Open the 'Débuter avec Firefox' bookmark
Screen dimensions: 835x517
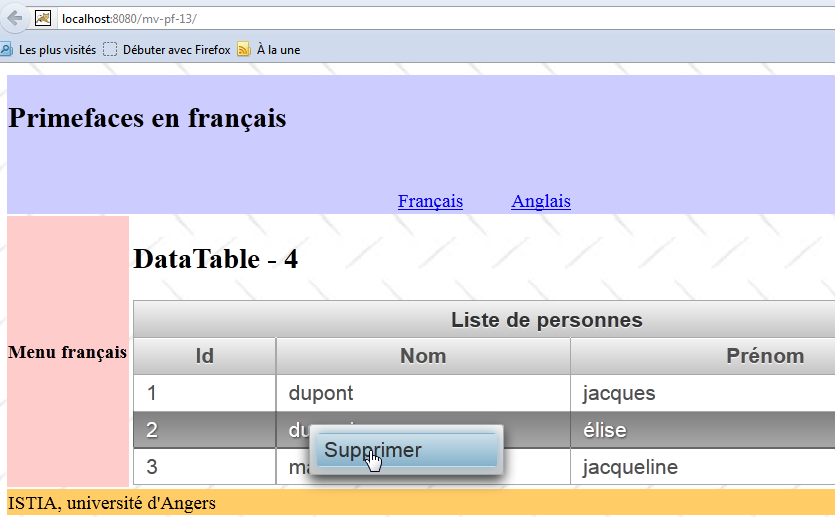(176, 49)
